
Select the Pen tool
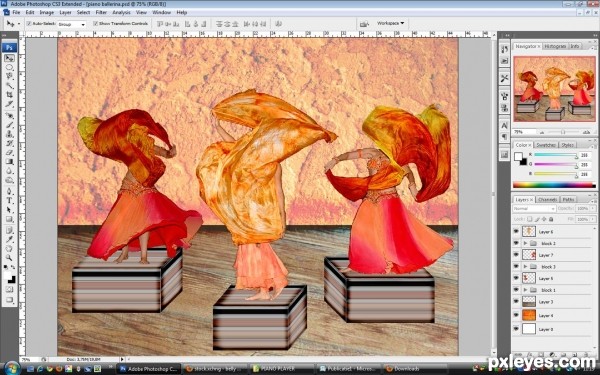(9, 191)
